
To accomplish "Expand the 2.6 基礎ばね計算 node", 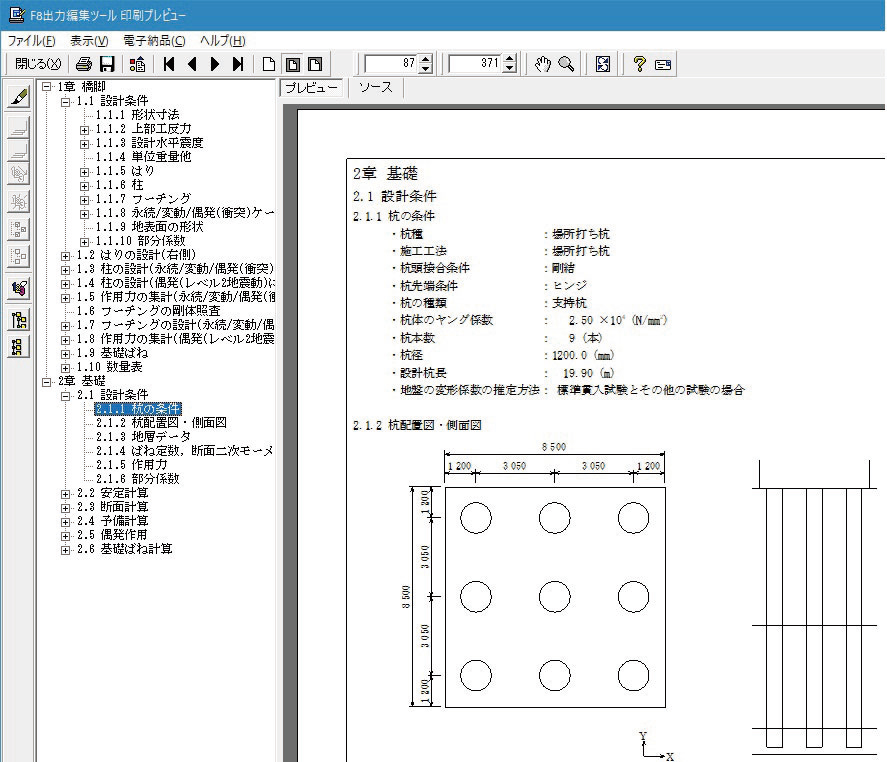I will tap(66, 550).
